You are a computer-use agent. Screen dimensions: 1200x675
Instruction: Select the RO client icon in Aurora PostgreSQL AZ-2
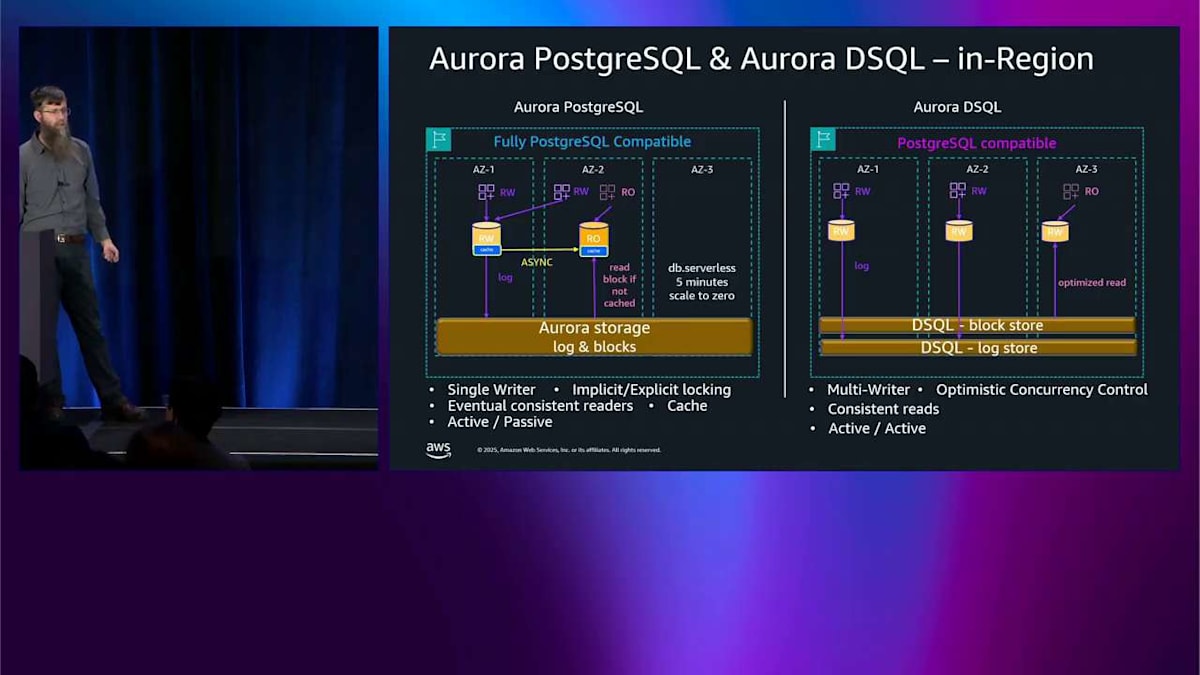pyautogui.click(x=609, y=192)
